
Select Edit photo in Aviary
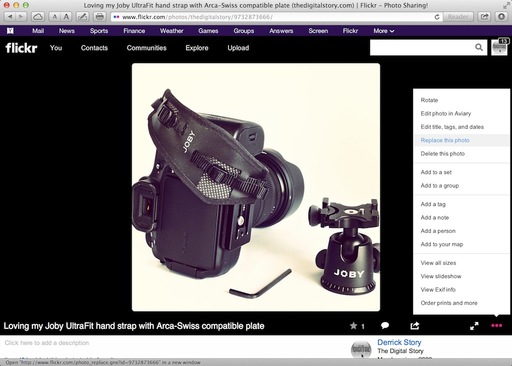pos(446,113)
